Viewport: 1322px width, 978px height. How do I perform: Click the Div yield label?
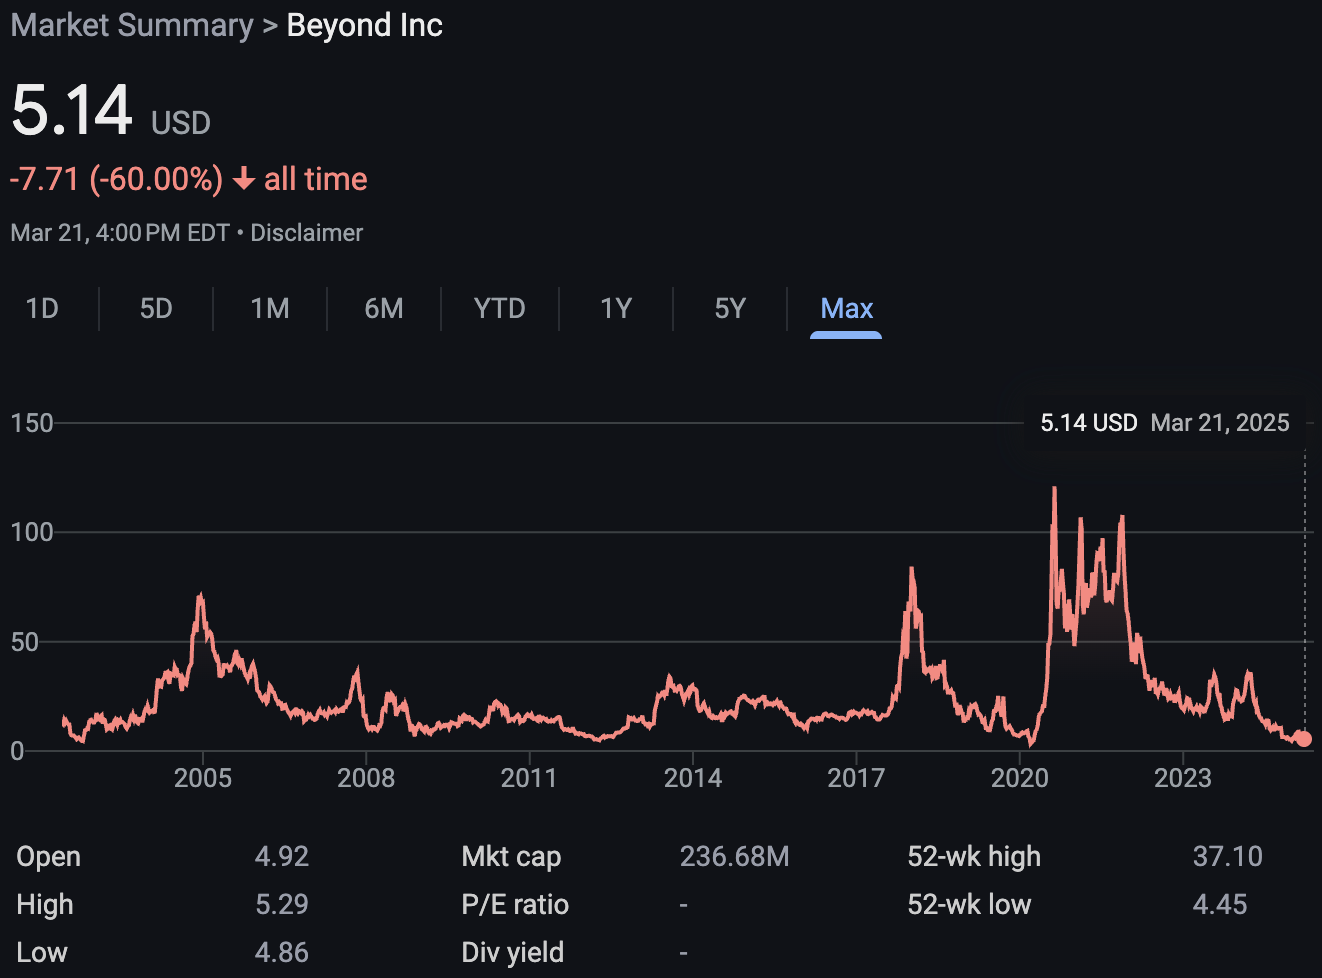tap(513, 952)
